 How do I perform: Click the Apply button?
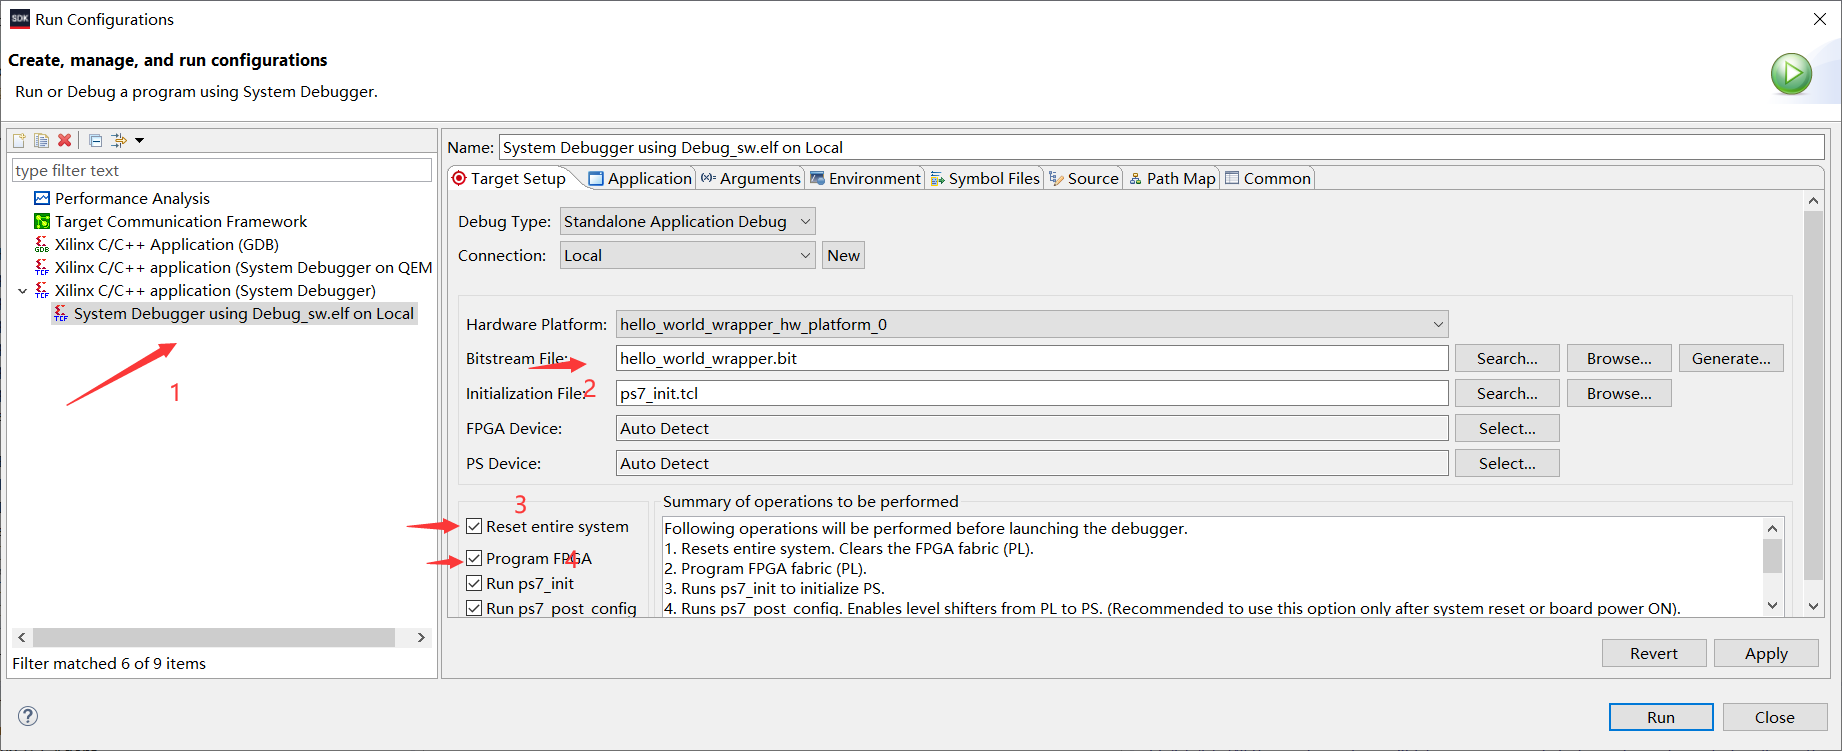pos(1766,653)
